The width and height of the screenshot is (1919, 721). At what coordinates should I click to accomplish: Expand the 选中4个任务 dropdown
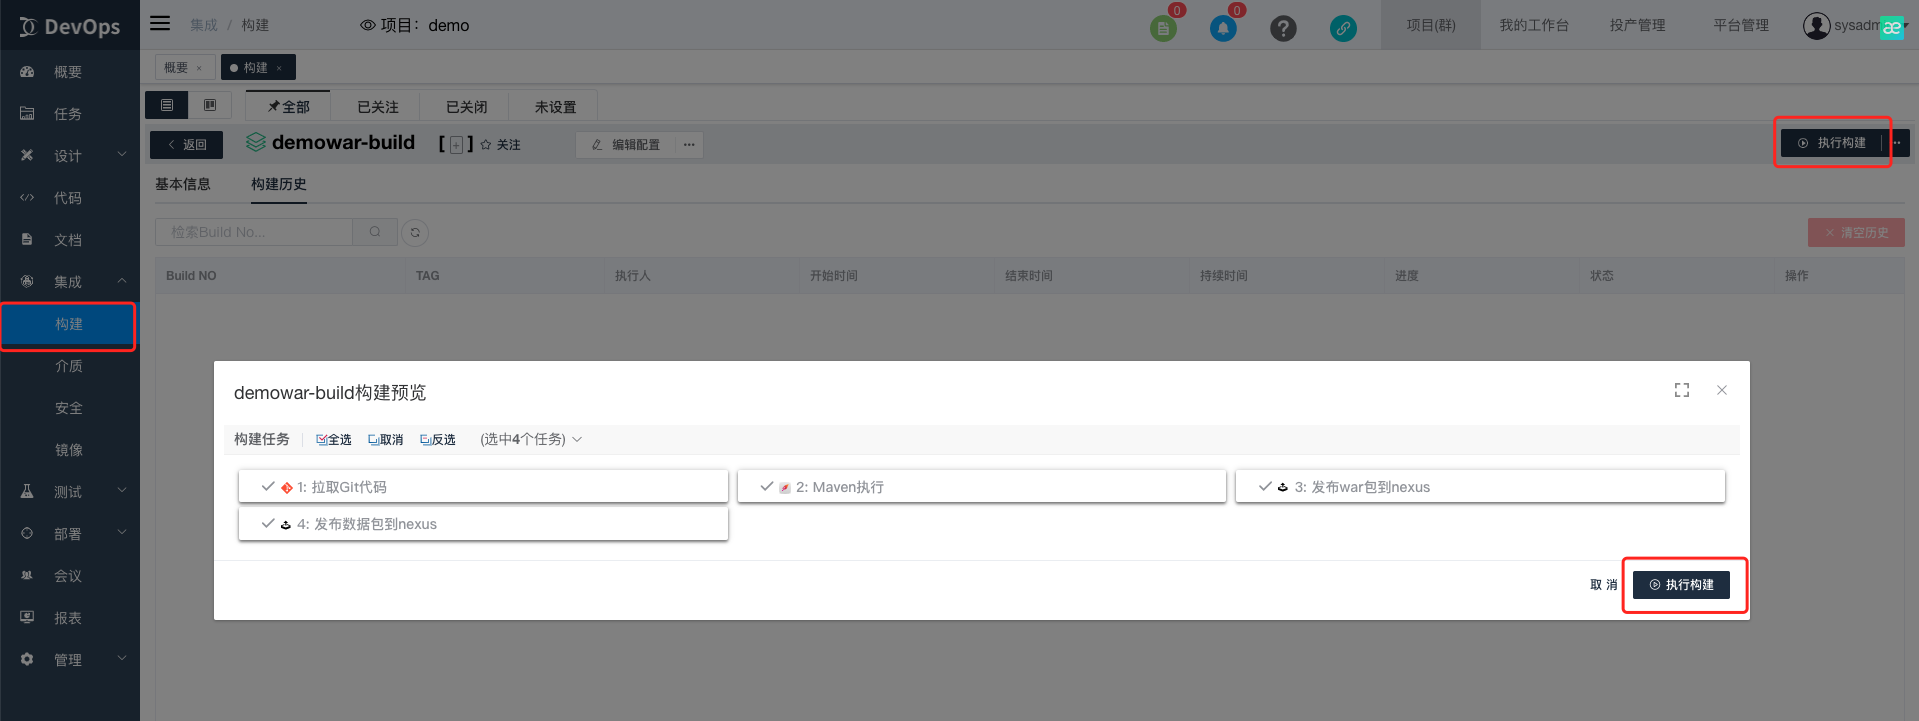point(530,440)
